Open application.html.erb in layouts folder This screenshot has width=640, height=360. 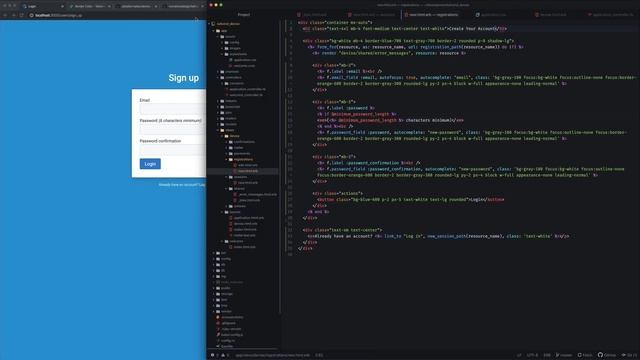[248, 218]
